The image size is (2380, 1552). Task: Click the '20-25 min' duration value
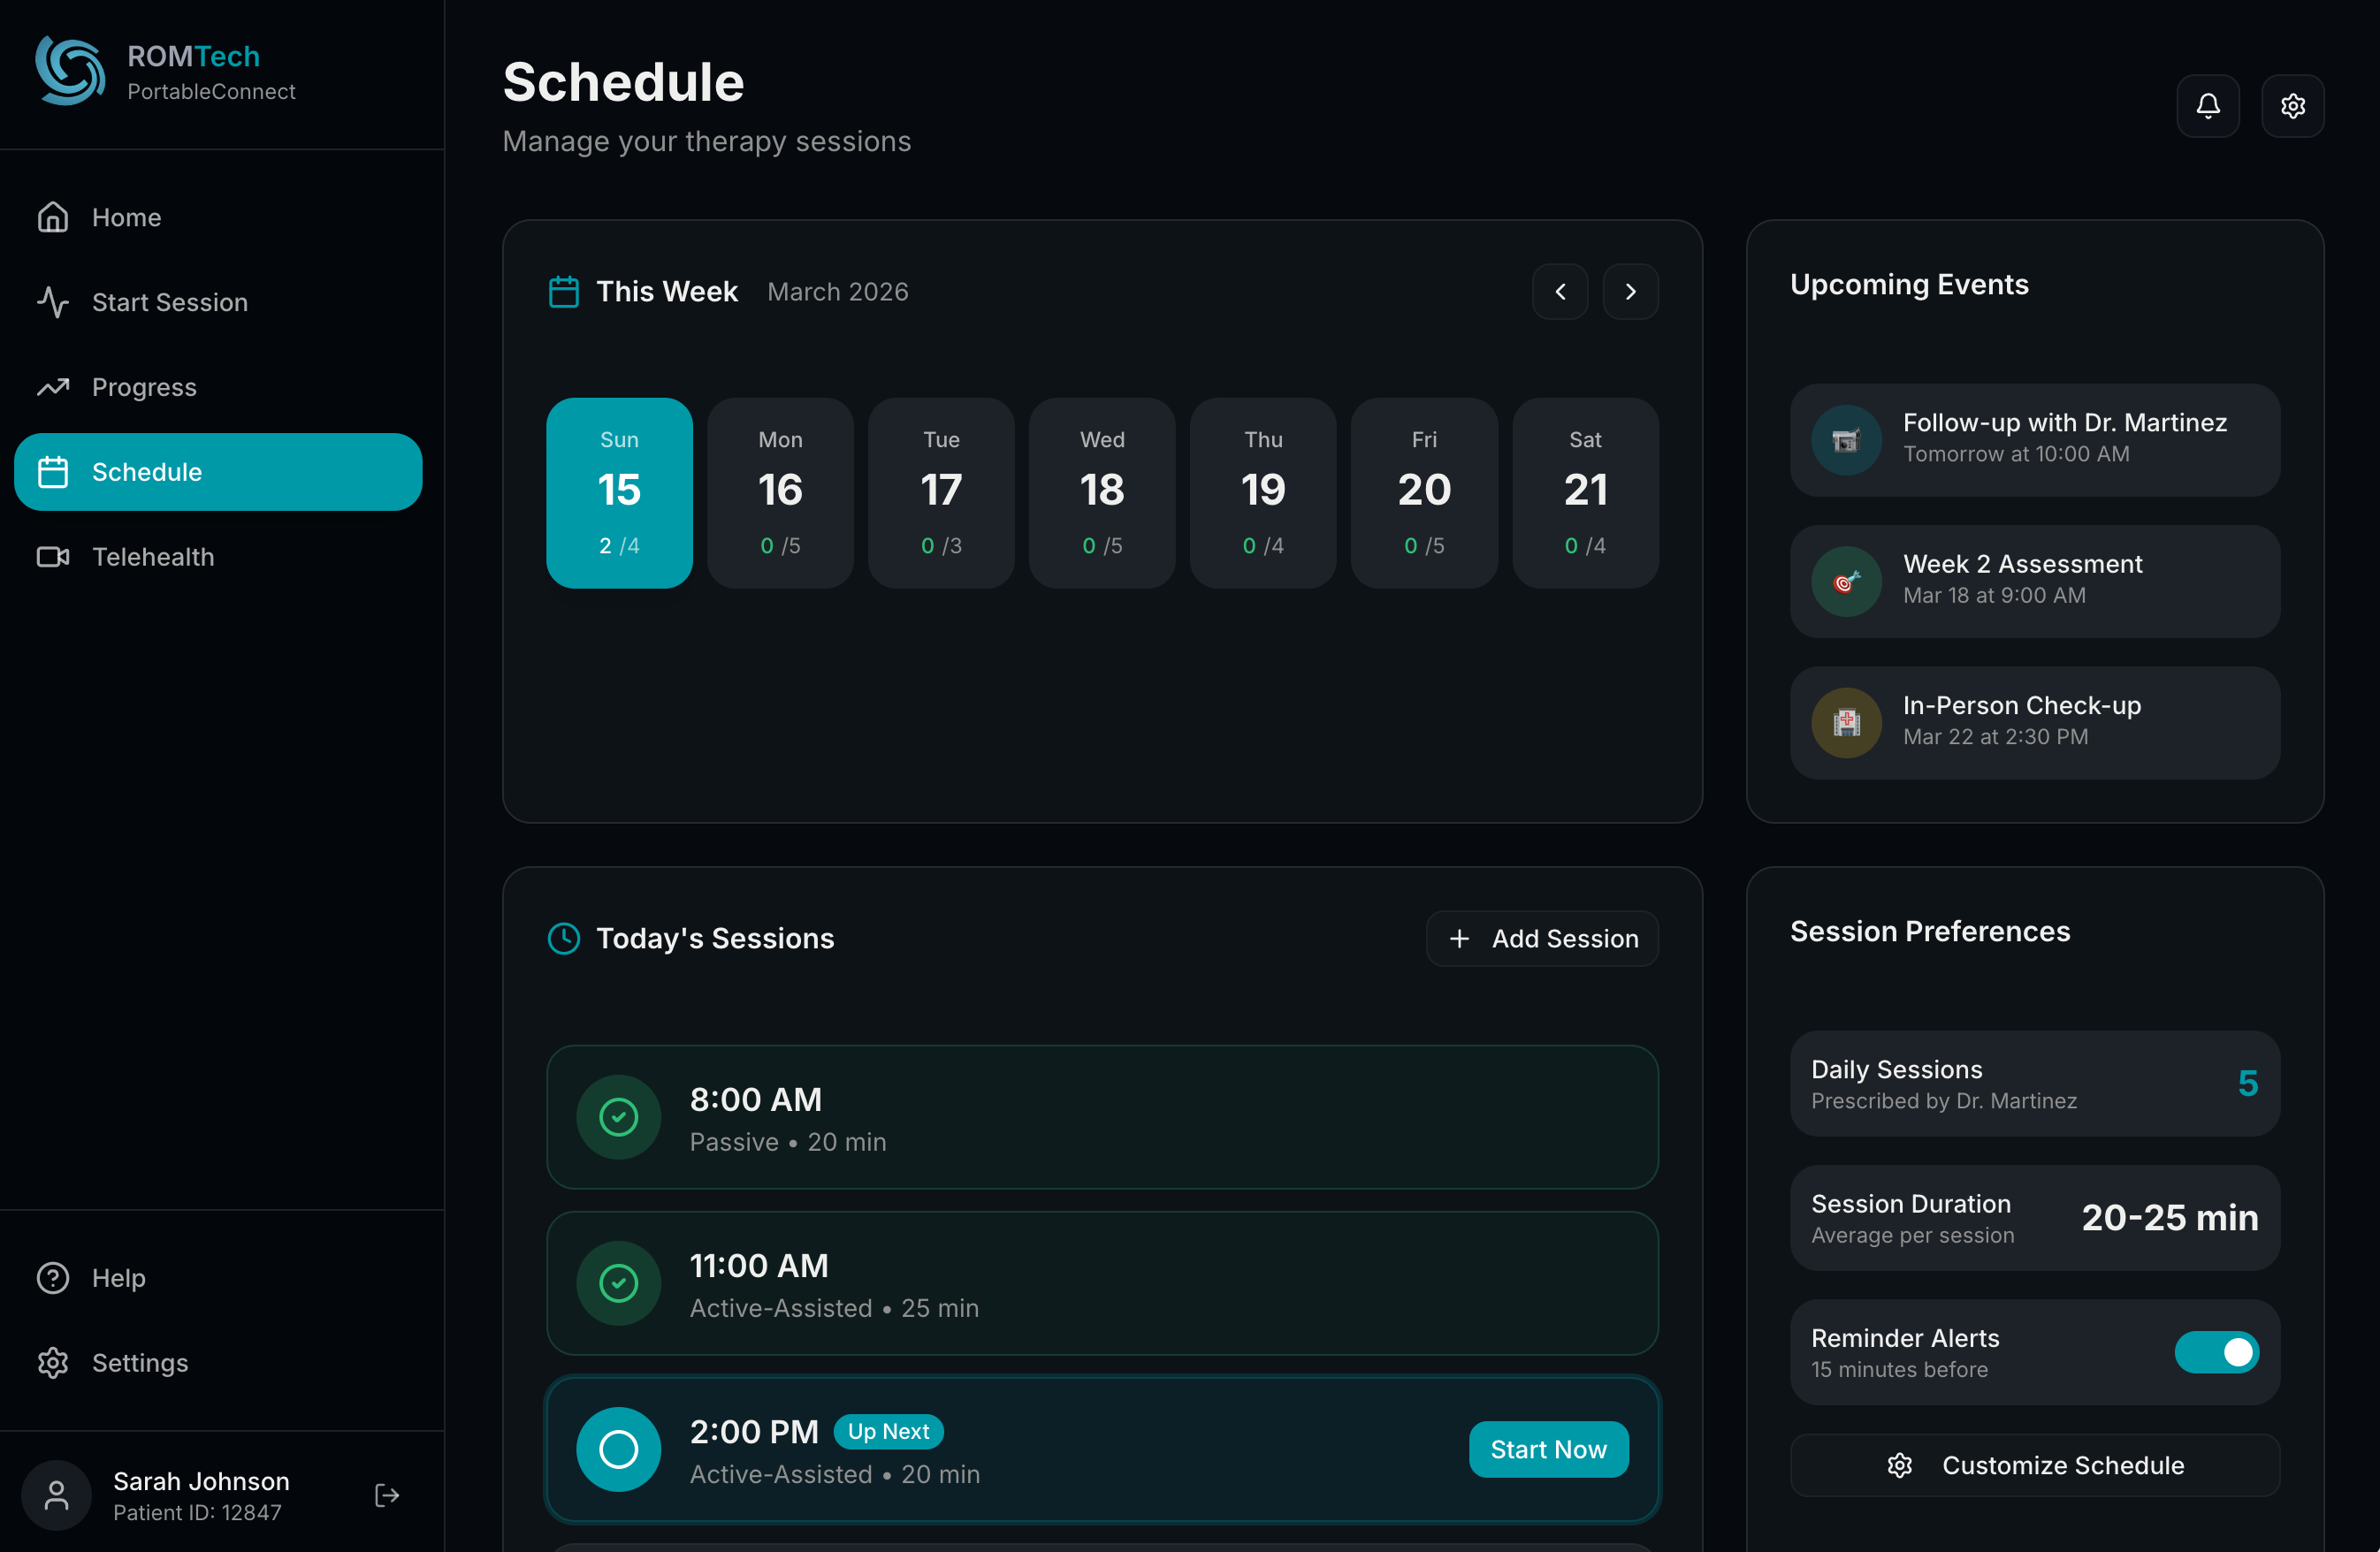tap(2170, 1218)
